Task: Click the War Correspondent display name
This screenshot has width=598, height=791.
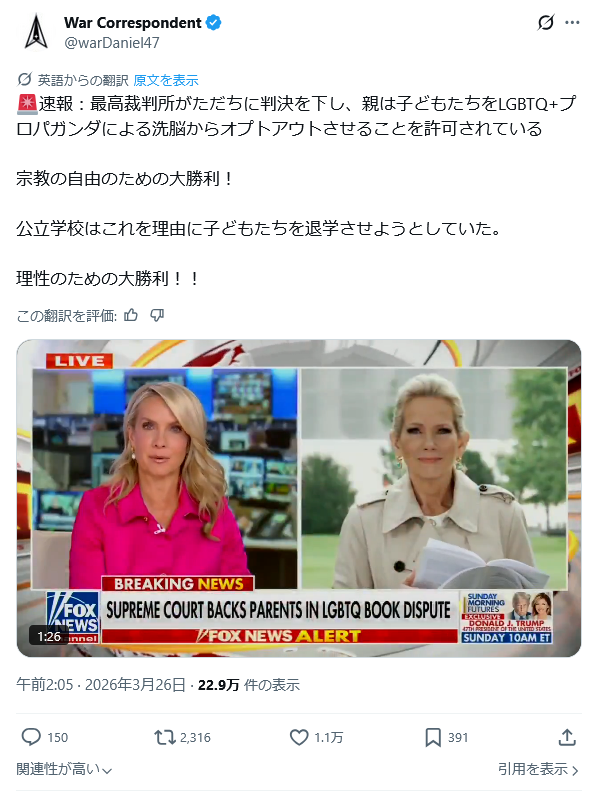Action: [133, 23]
